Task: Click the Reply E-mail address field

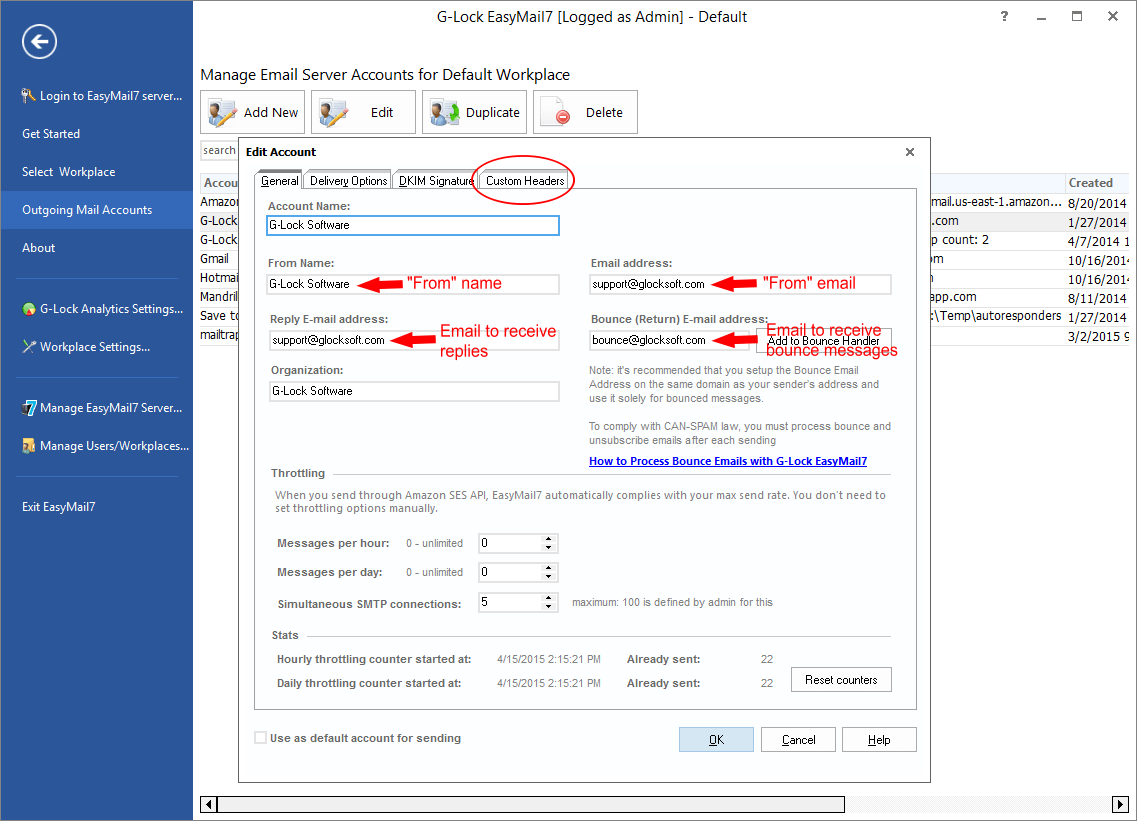Action: (x=415, y=340)
